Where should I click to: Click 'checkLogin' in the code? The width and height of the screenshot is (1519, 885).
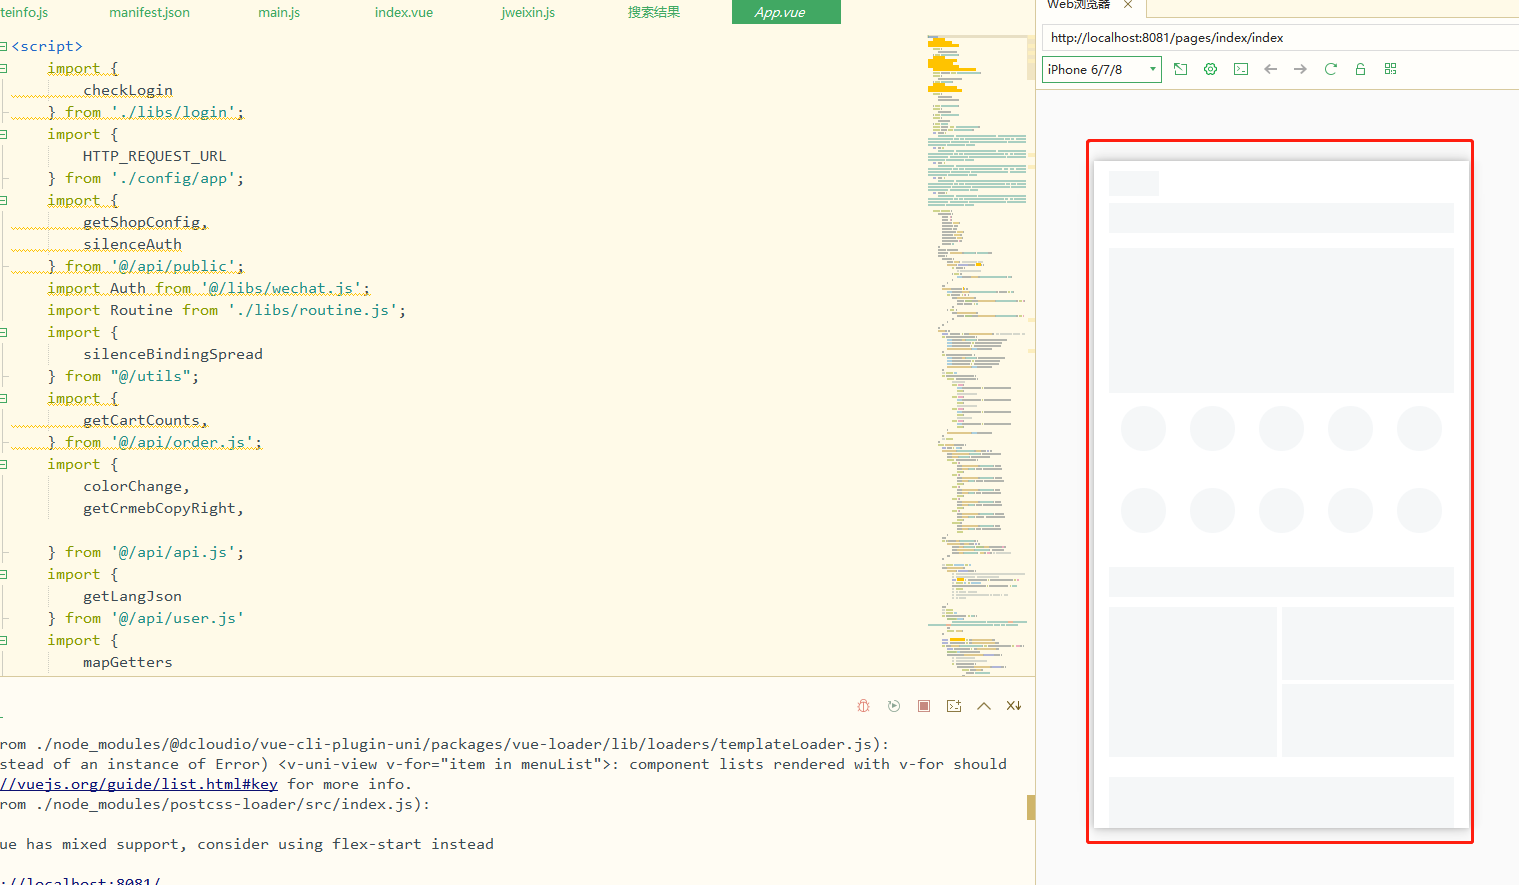[x=128, y=90]
